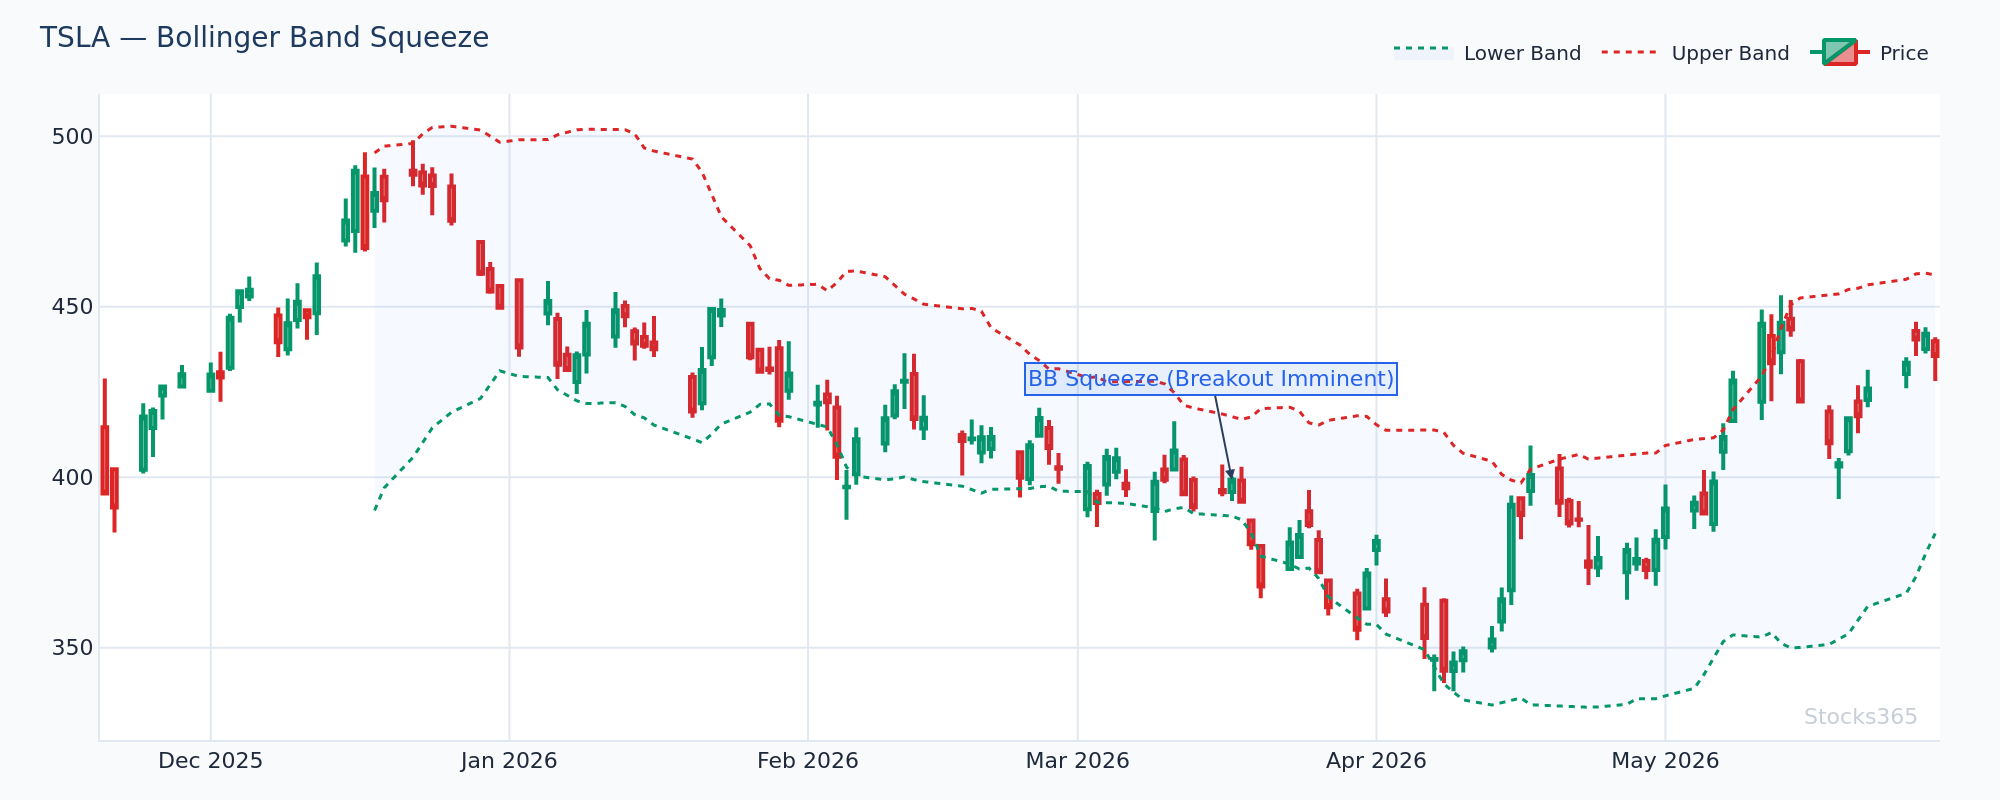This screenshot has height=800, width=2000.
Task: Click the 400 y-axis tick label
Action: [x=72, y=478]
